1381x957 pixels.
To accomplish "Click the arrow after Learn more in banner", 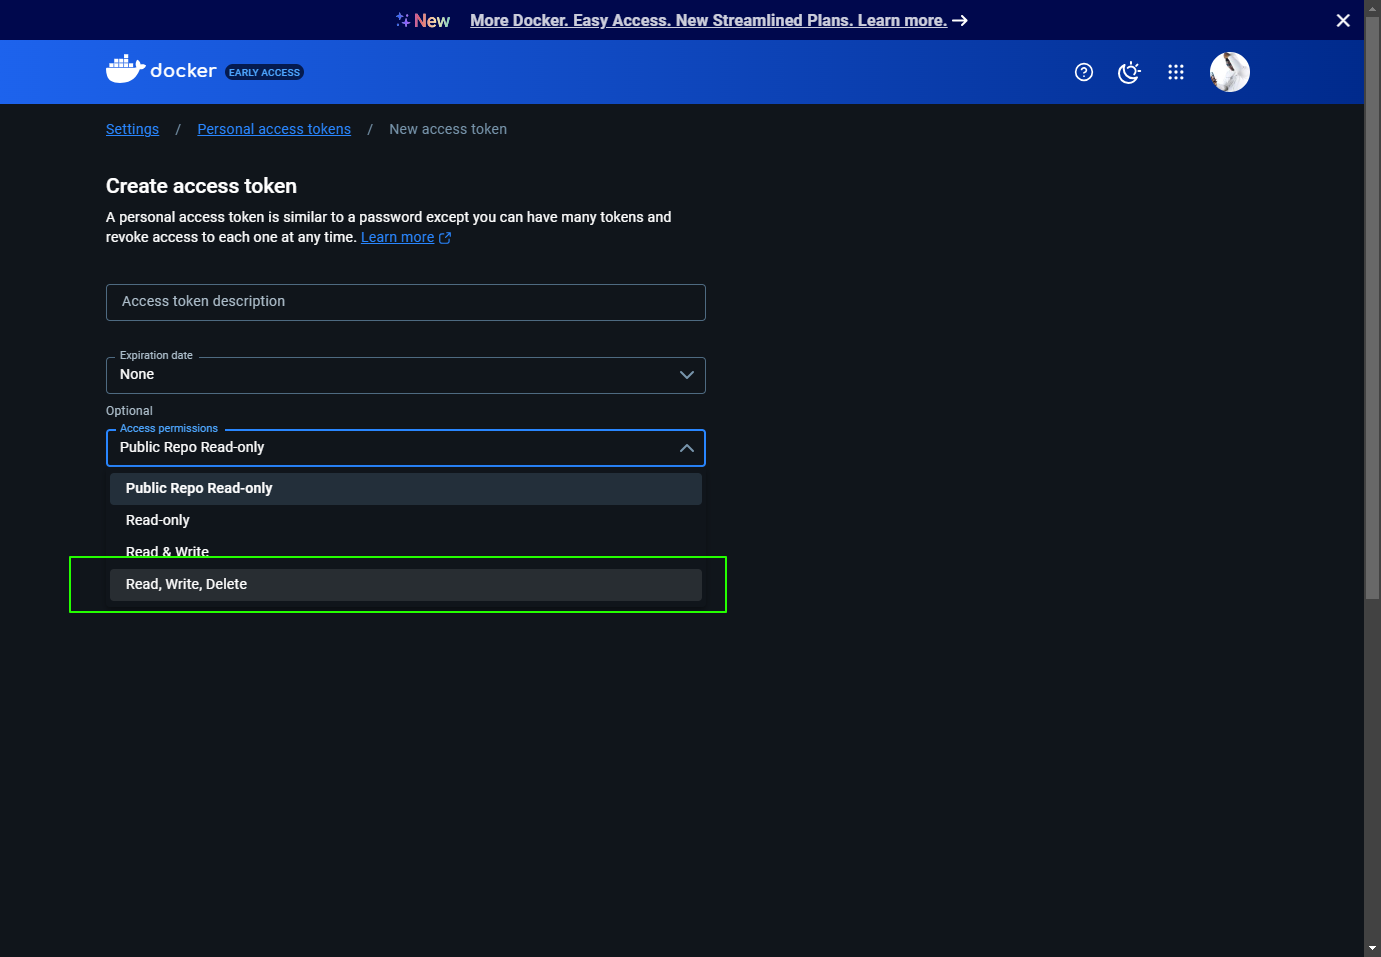I will click(x=960, y=20).
